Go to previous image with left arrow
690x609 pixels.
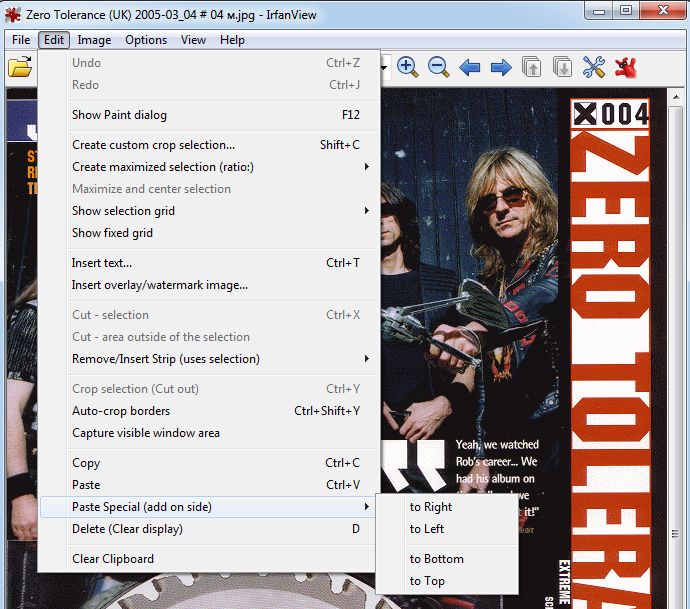pyautogui.click(x=470, y=68)
